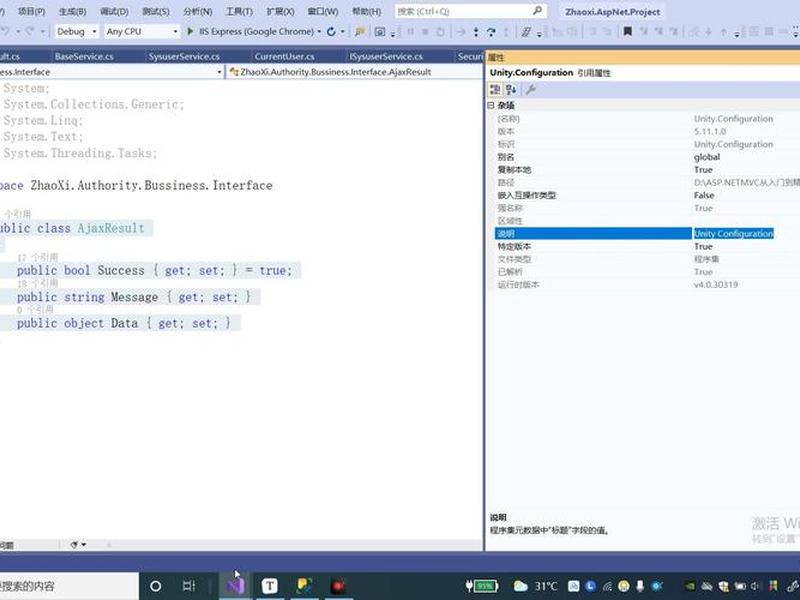Click the 运行时版本 value v4.0.30319

[716, 285]
